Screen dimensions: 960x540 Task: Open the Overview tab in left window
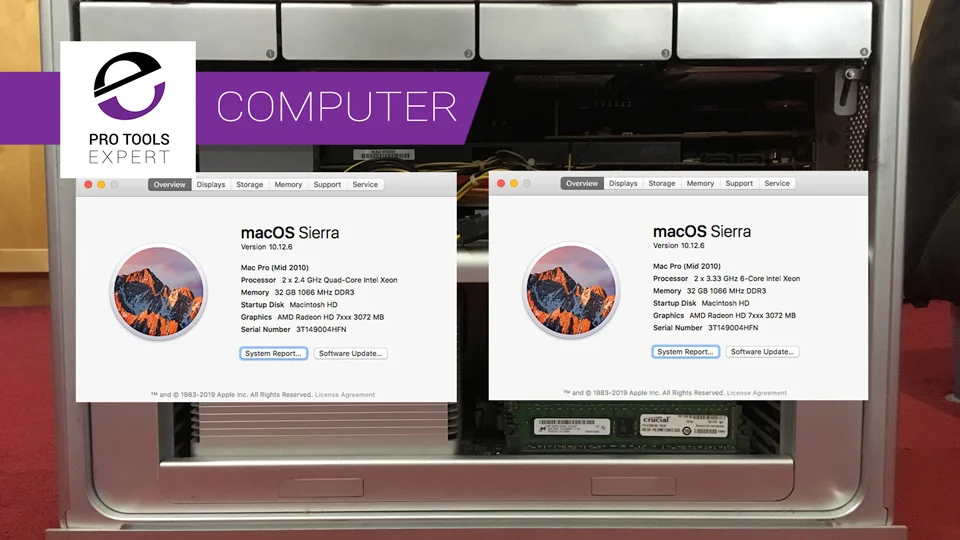[x=169, y=184]
